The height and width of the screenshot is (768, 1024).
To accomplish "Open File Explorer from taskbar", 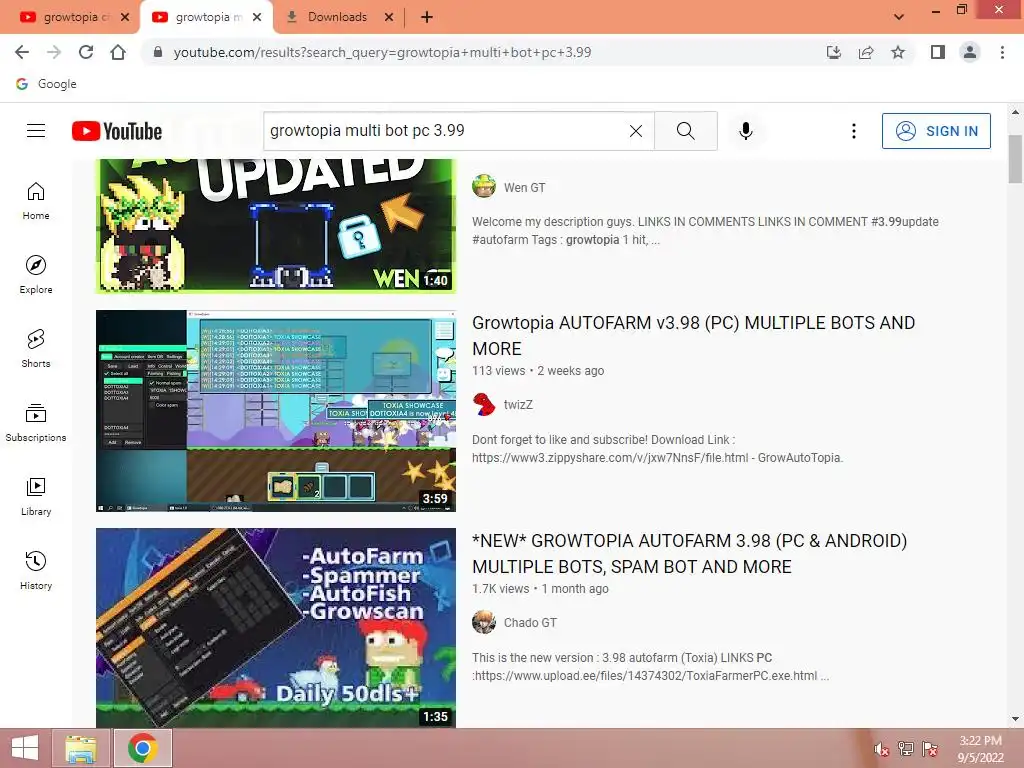I will click(81, 748).
